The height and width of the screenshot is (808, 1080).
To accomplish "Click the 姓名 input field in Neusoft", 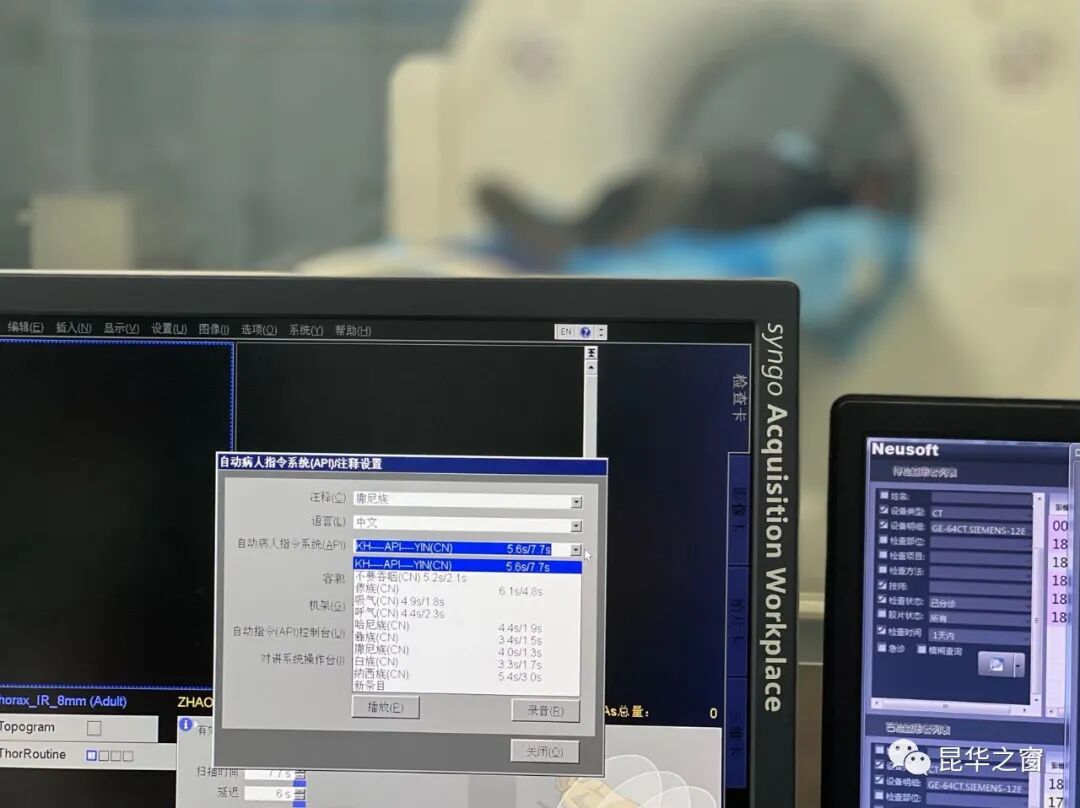I will 982,497.
